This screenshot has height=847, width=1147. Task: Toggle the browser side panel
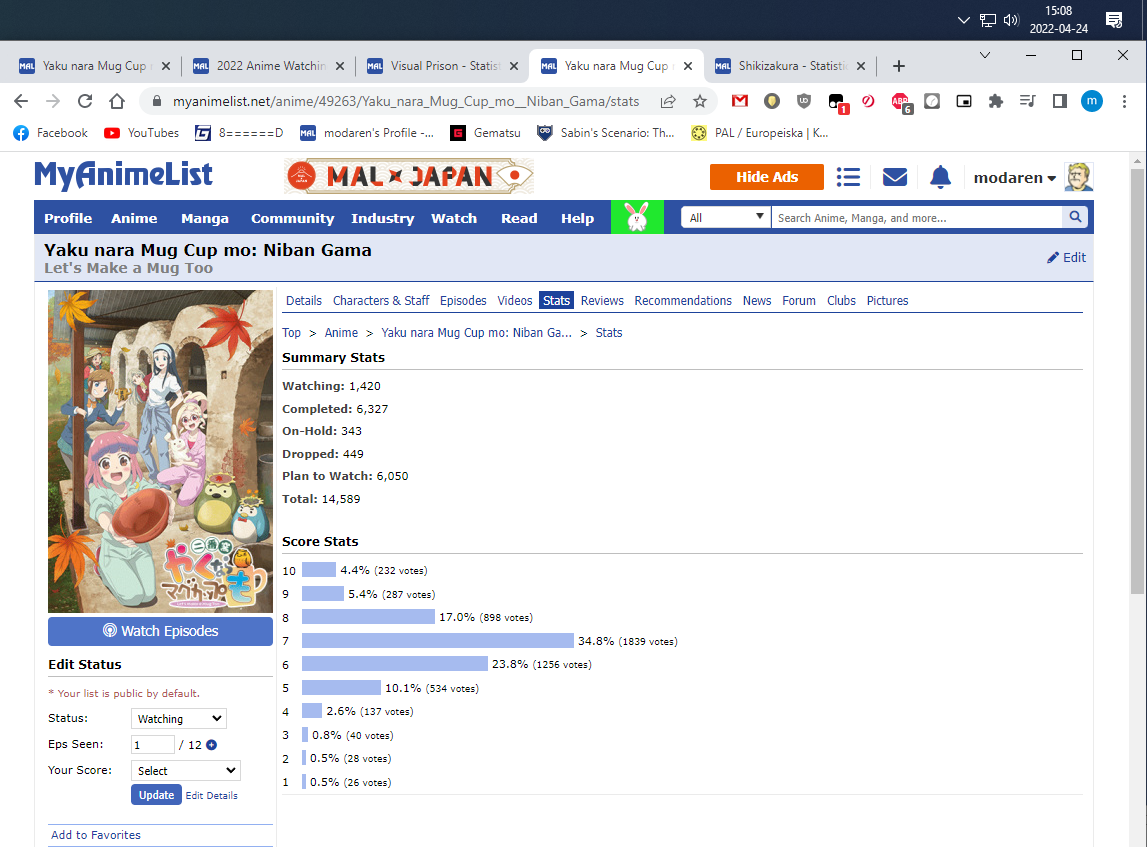coord(1059,101)
